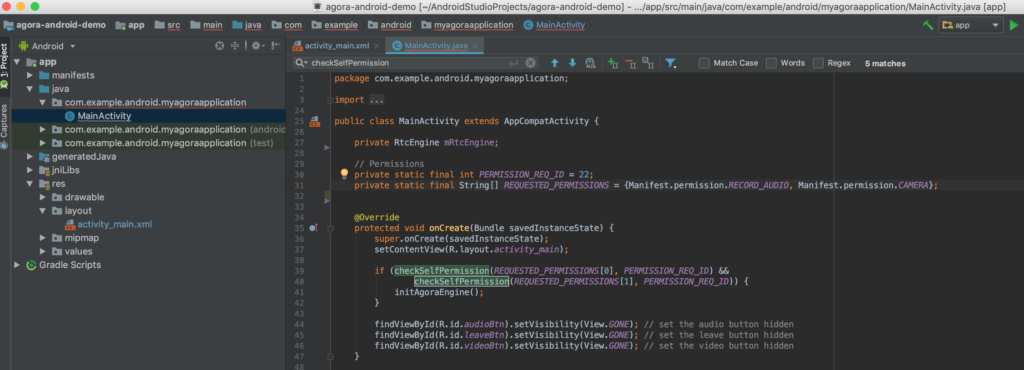Run the app with the green play icon

pos(1014,25)
